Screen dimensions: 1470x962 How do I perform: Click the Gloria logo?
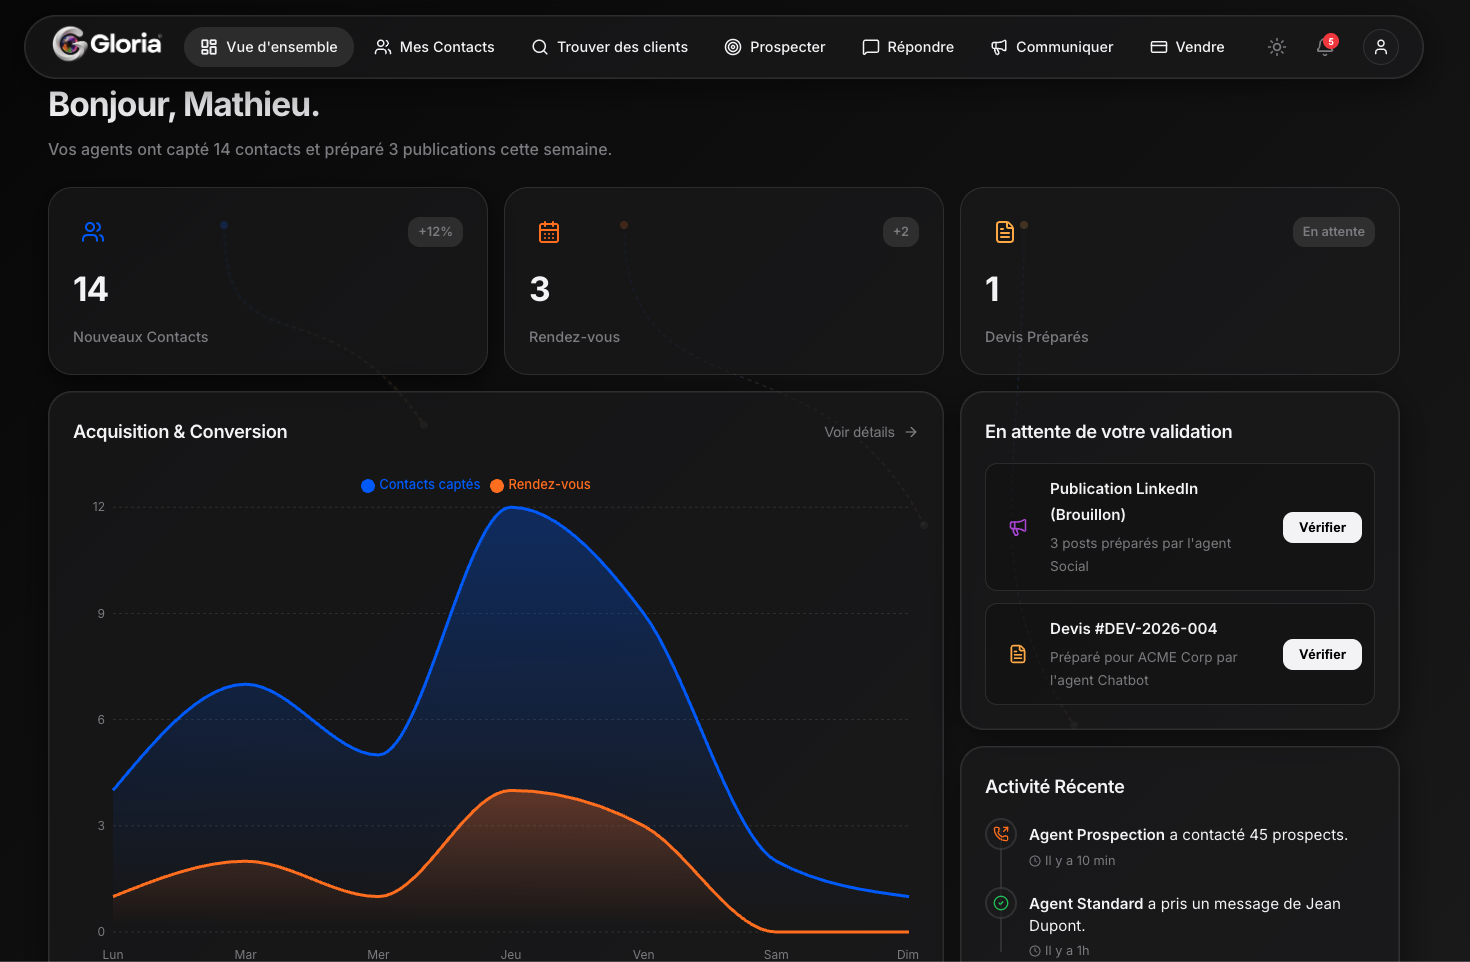coord(107,44)
